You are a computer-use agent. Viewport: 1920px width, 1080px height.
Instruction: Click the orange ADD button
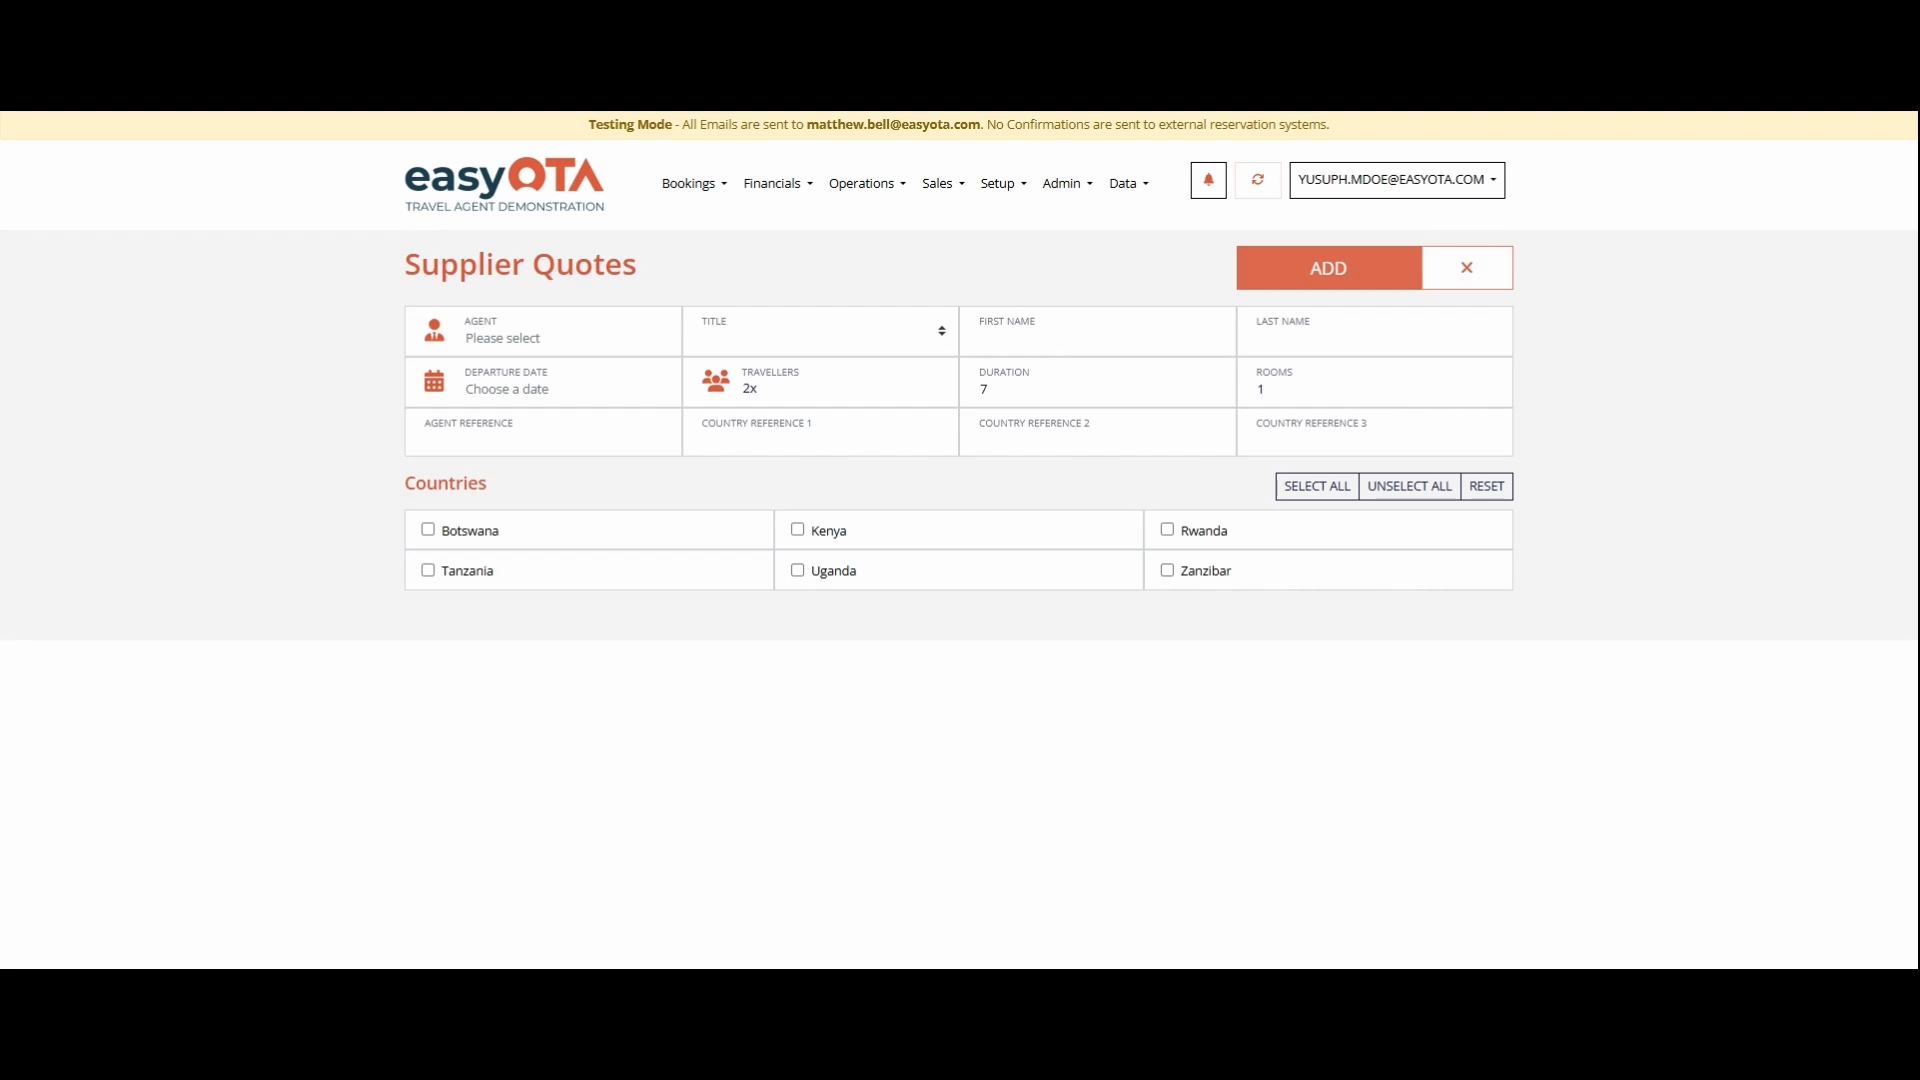pyautogui.click(x=1329, y=268)
